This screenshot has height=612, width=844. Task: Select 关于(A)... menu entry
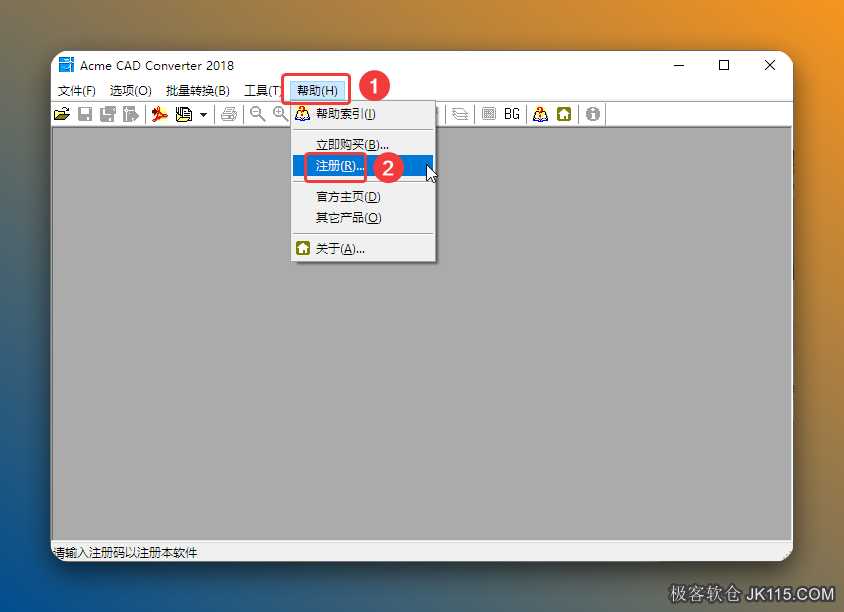363,249
